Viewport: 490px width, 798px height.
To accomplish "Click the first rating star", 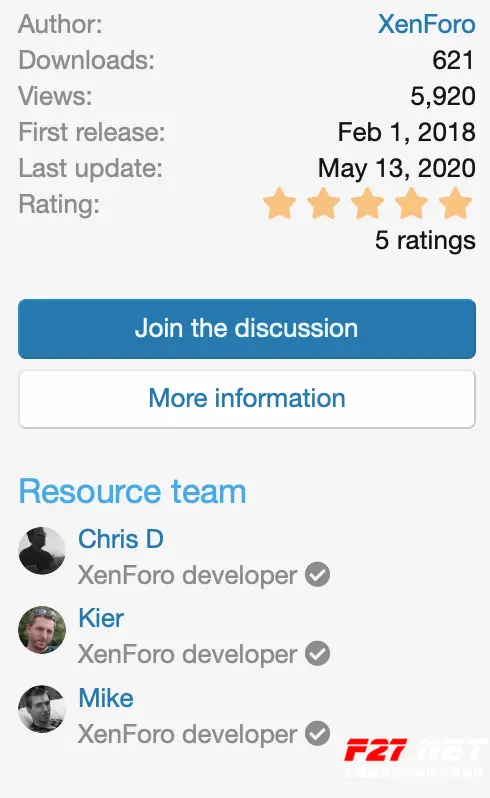I will tap(280, 203).
